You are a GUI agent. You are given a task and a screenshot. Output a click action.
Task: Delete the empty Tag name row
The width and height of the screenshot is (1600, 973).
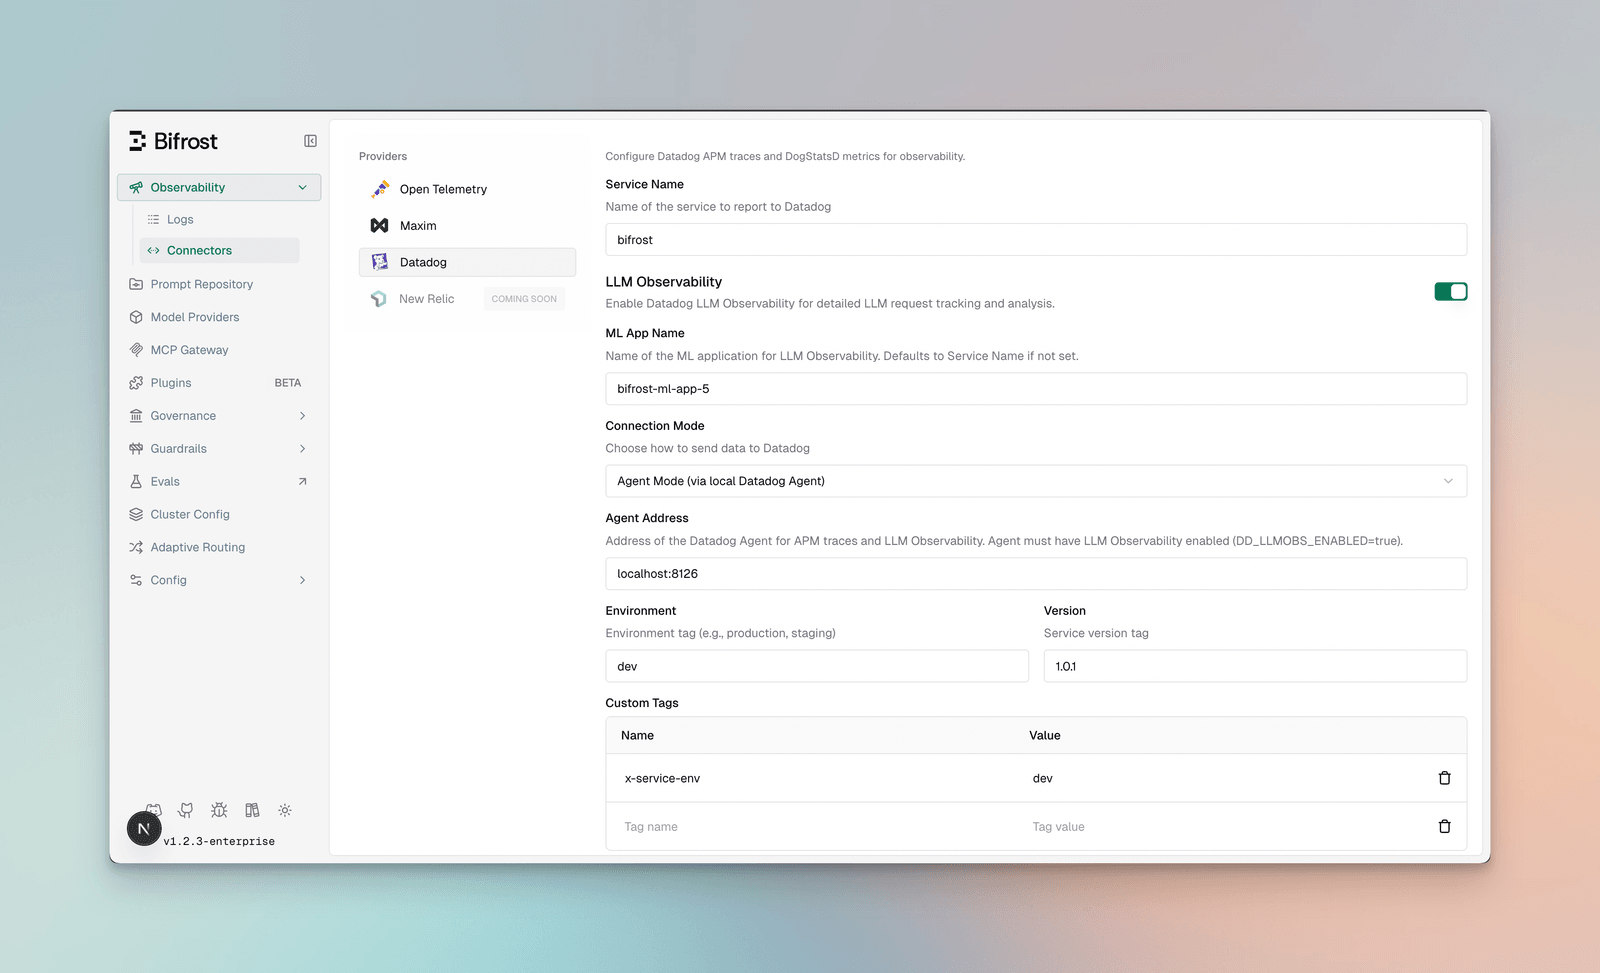pos(1444,827)
